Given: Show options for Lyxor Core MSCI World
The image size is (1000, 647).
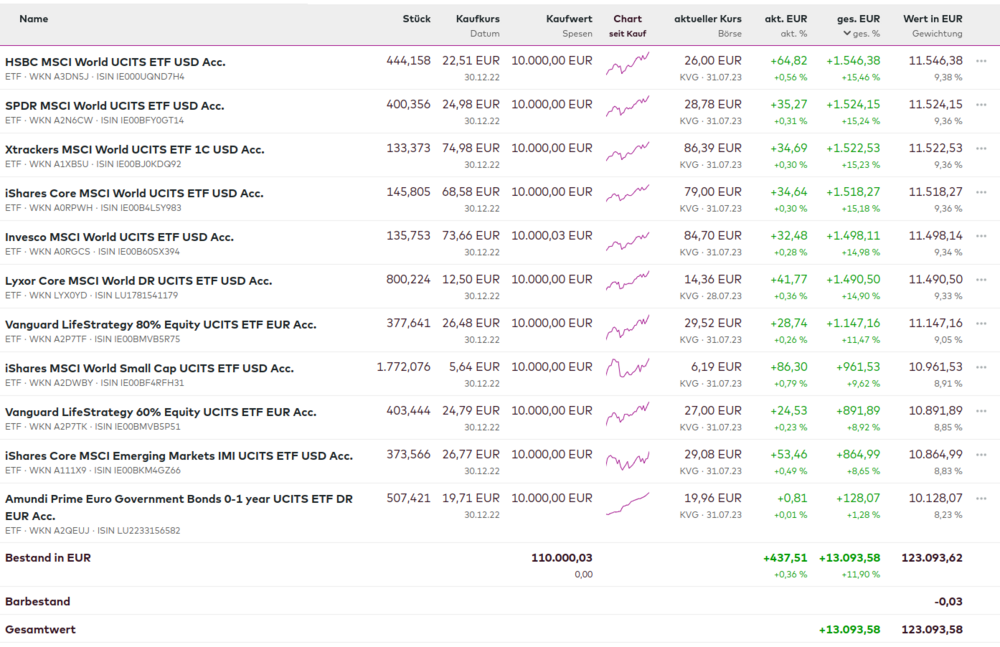Looking at the screenshot, I should (x=981, y=280).
